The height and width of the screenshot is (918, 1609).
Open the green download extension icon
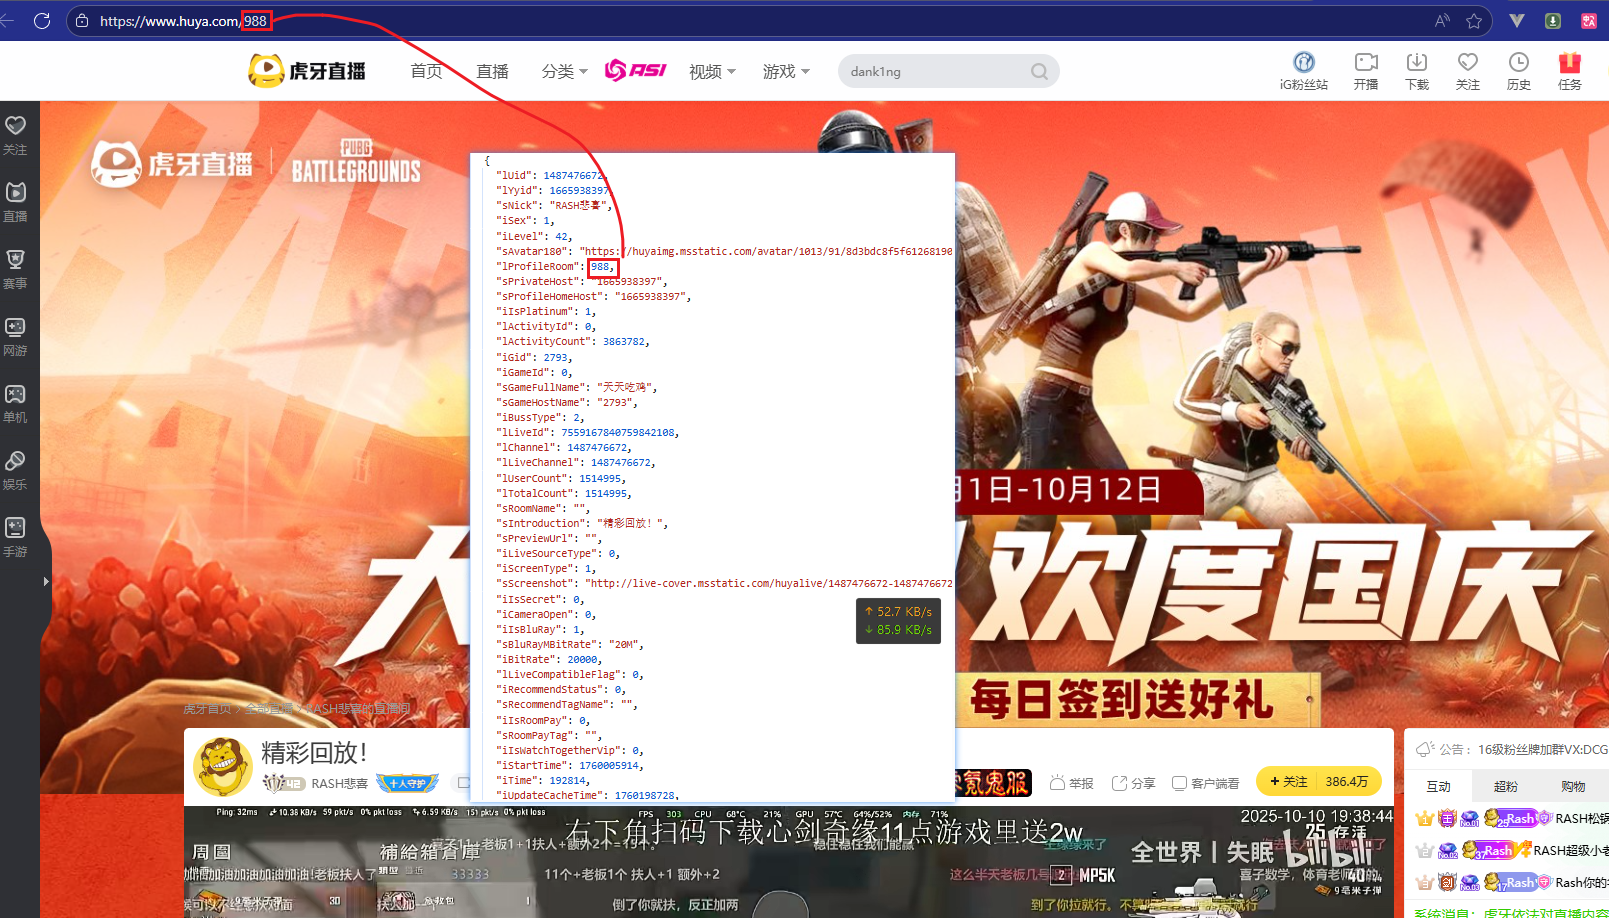click(x=1553, y=20)
